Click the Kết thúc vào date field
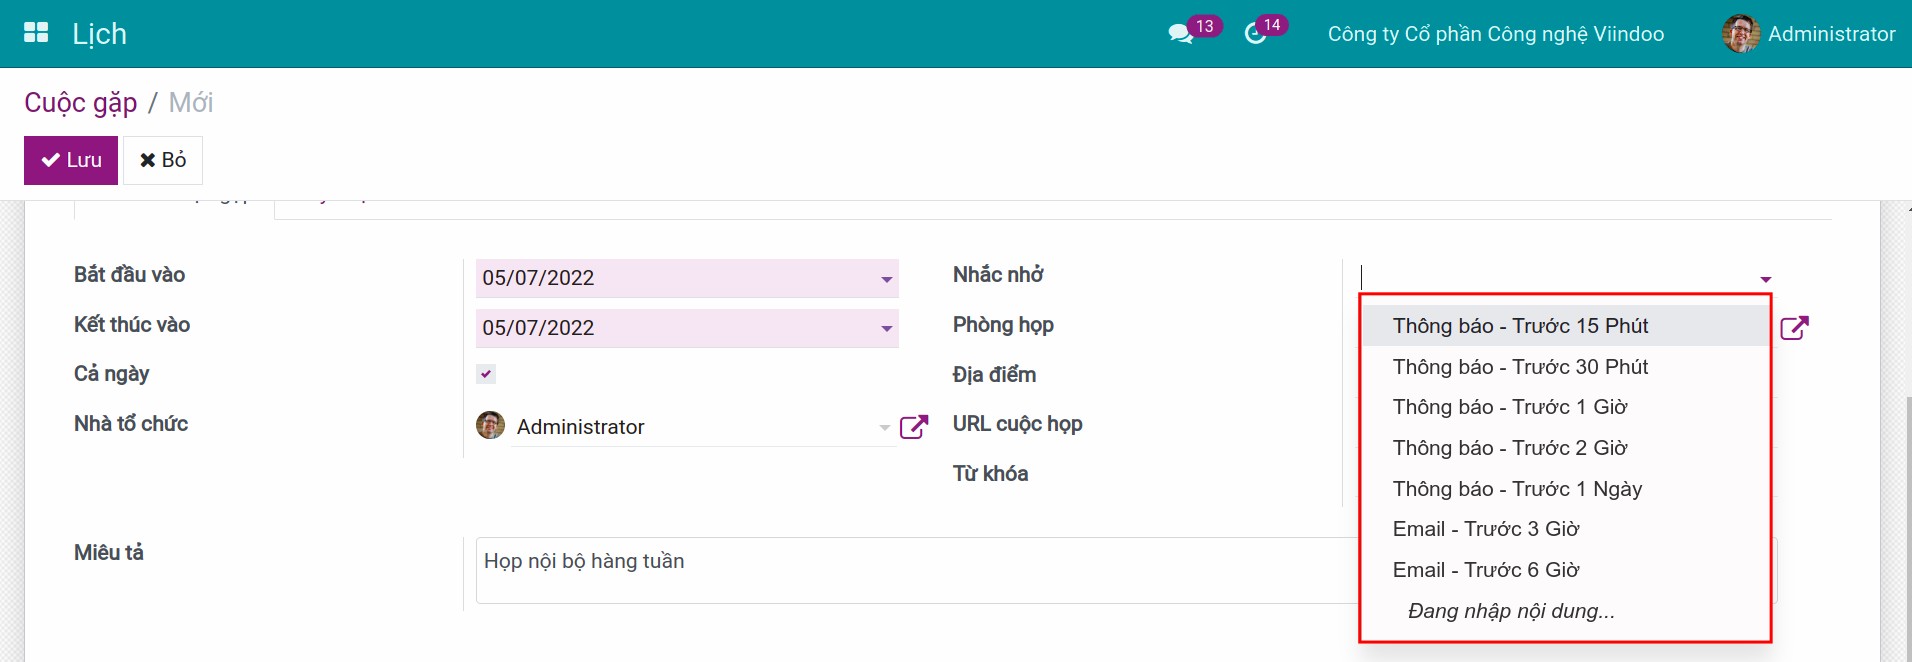This screenshot has width=1912, height=662. 687,328
